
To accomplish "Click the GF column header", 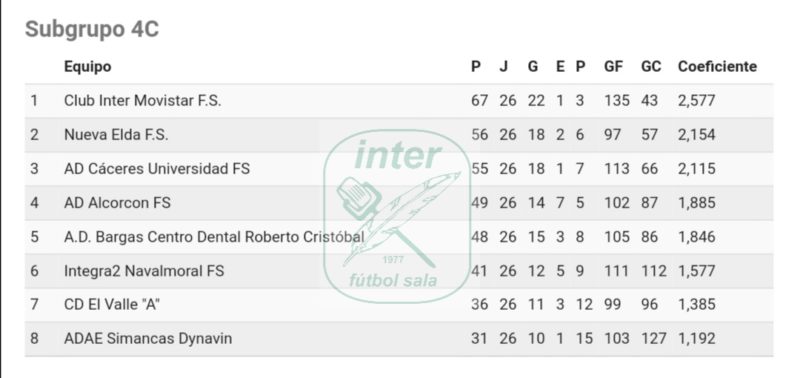I will (x=614, y=66).
